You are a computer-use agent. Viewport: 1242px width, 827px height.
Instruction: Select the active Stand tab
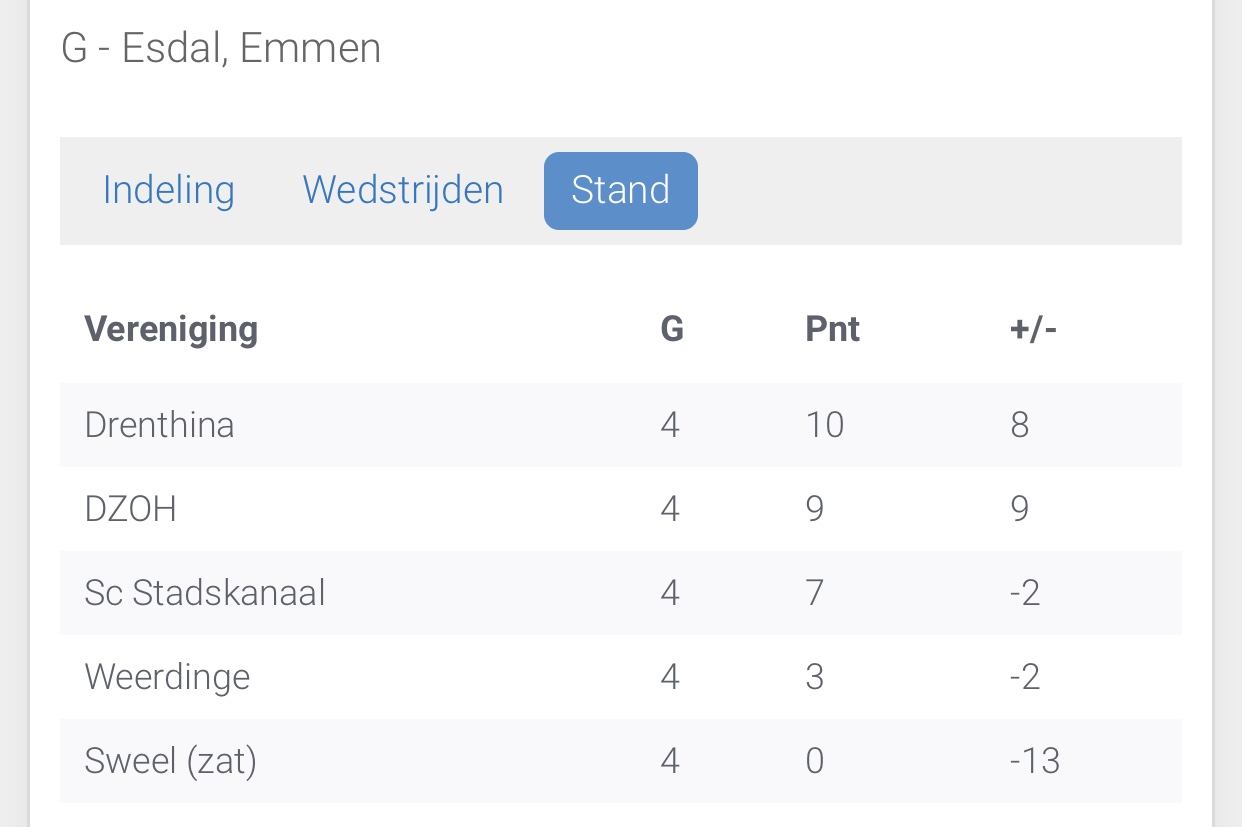621,191
